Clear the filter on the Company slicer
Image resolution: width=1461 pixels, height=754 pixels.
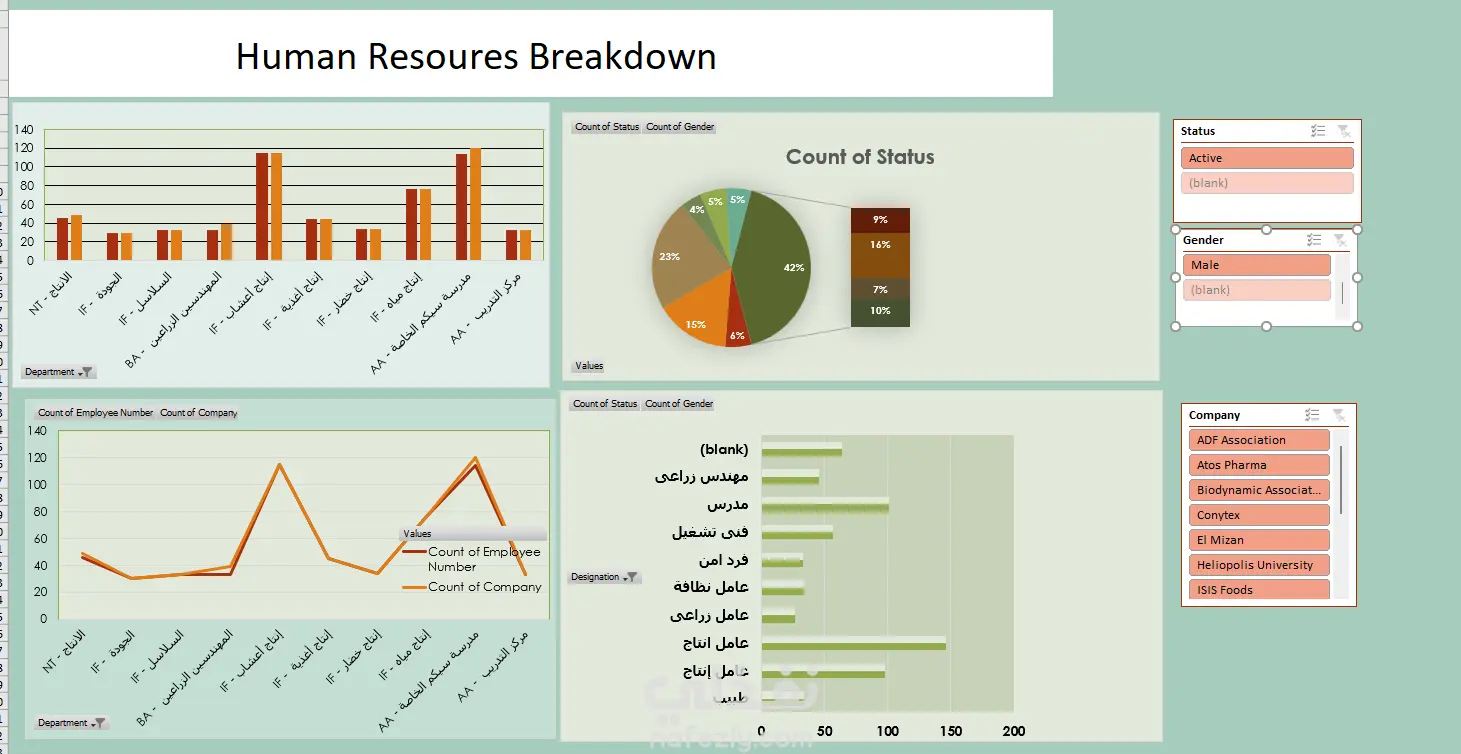point(1338,415)
